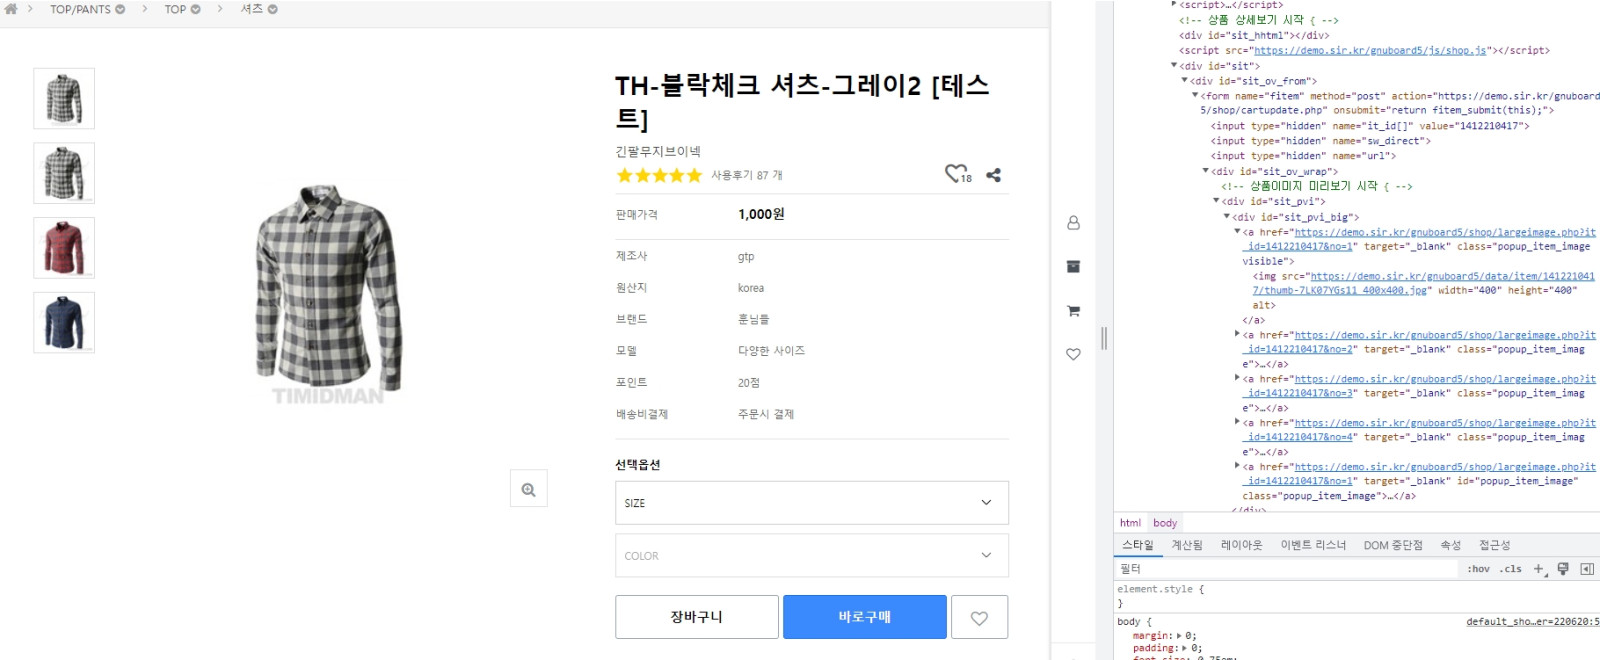Screen dimensions: 1600x660
Task: Click the DevTools panel resize handle
Action: pos(1104,338)
